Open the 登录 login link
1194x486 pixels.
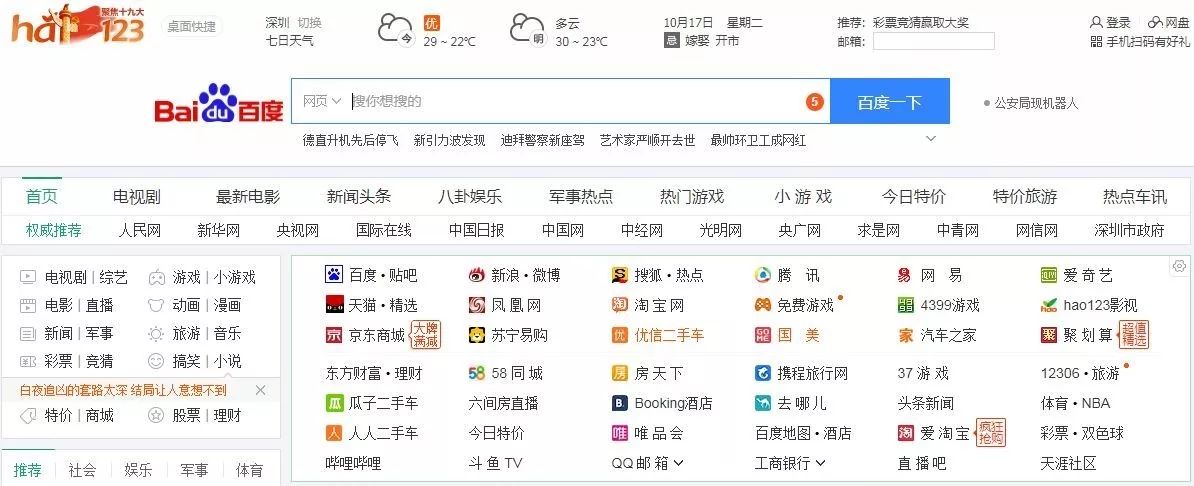1111,22
